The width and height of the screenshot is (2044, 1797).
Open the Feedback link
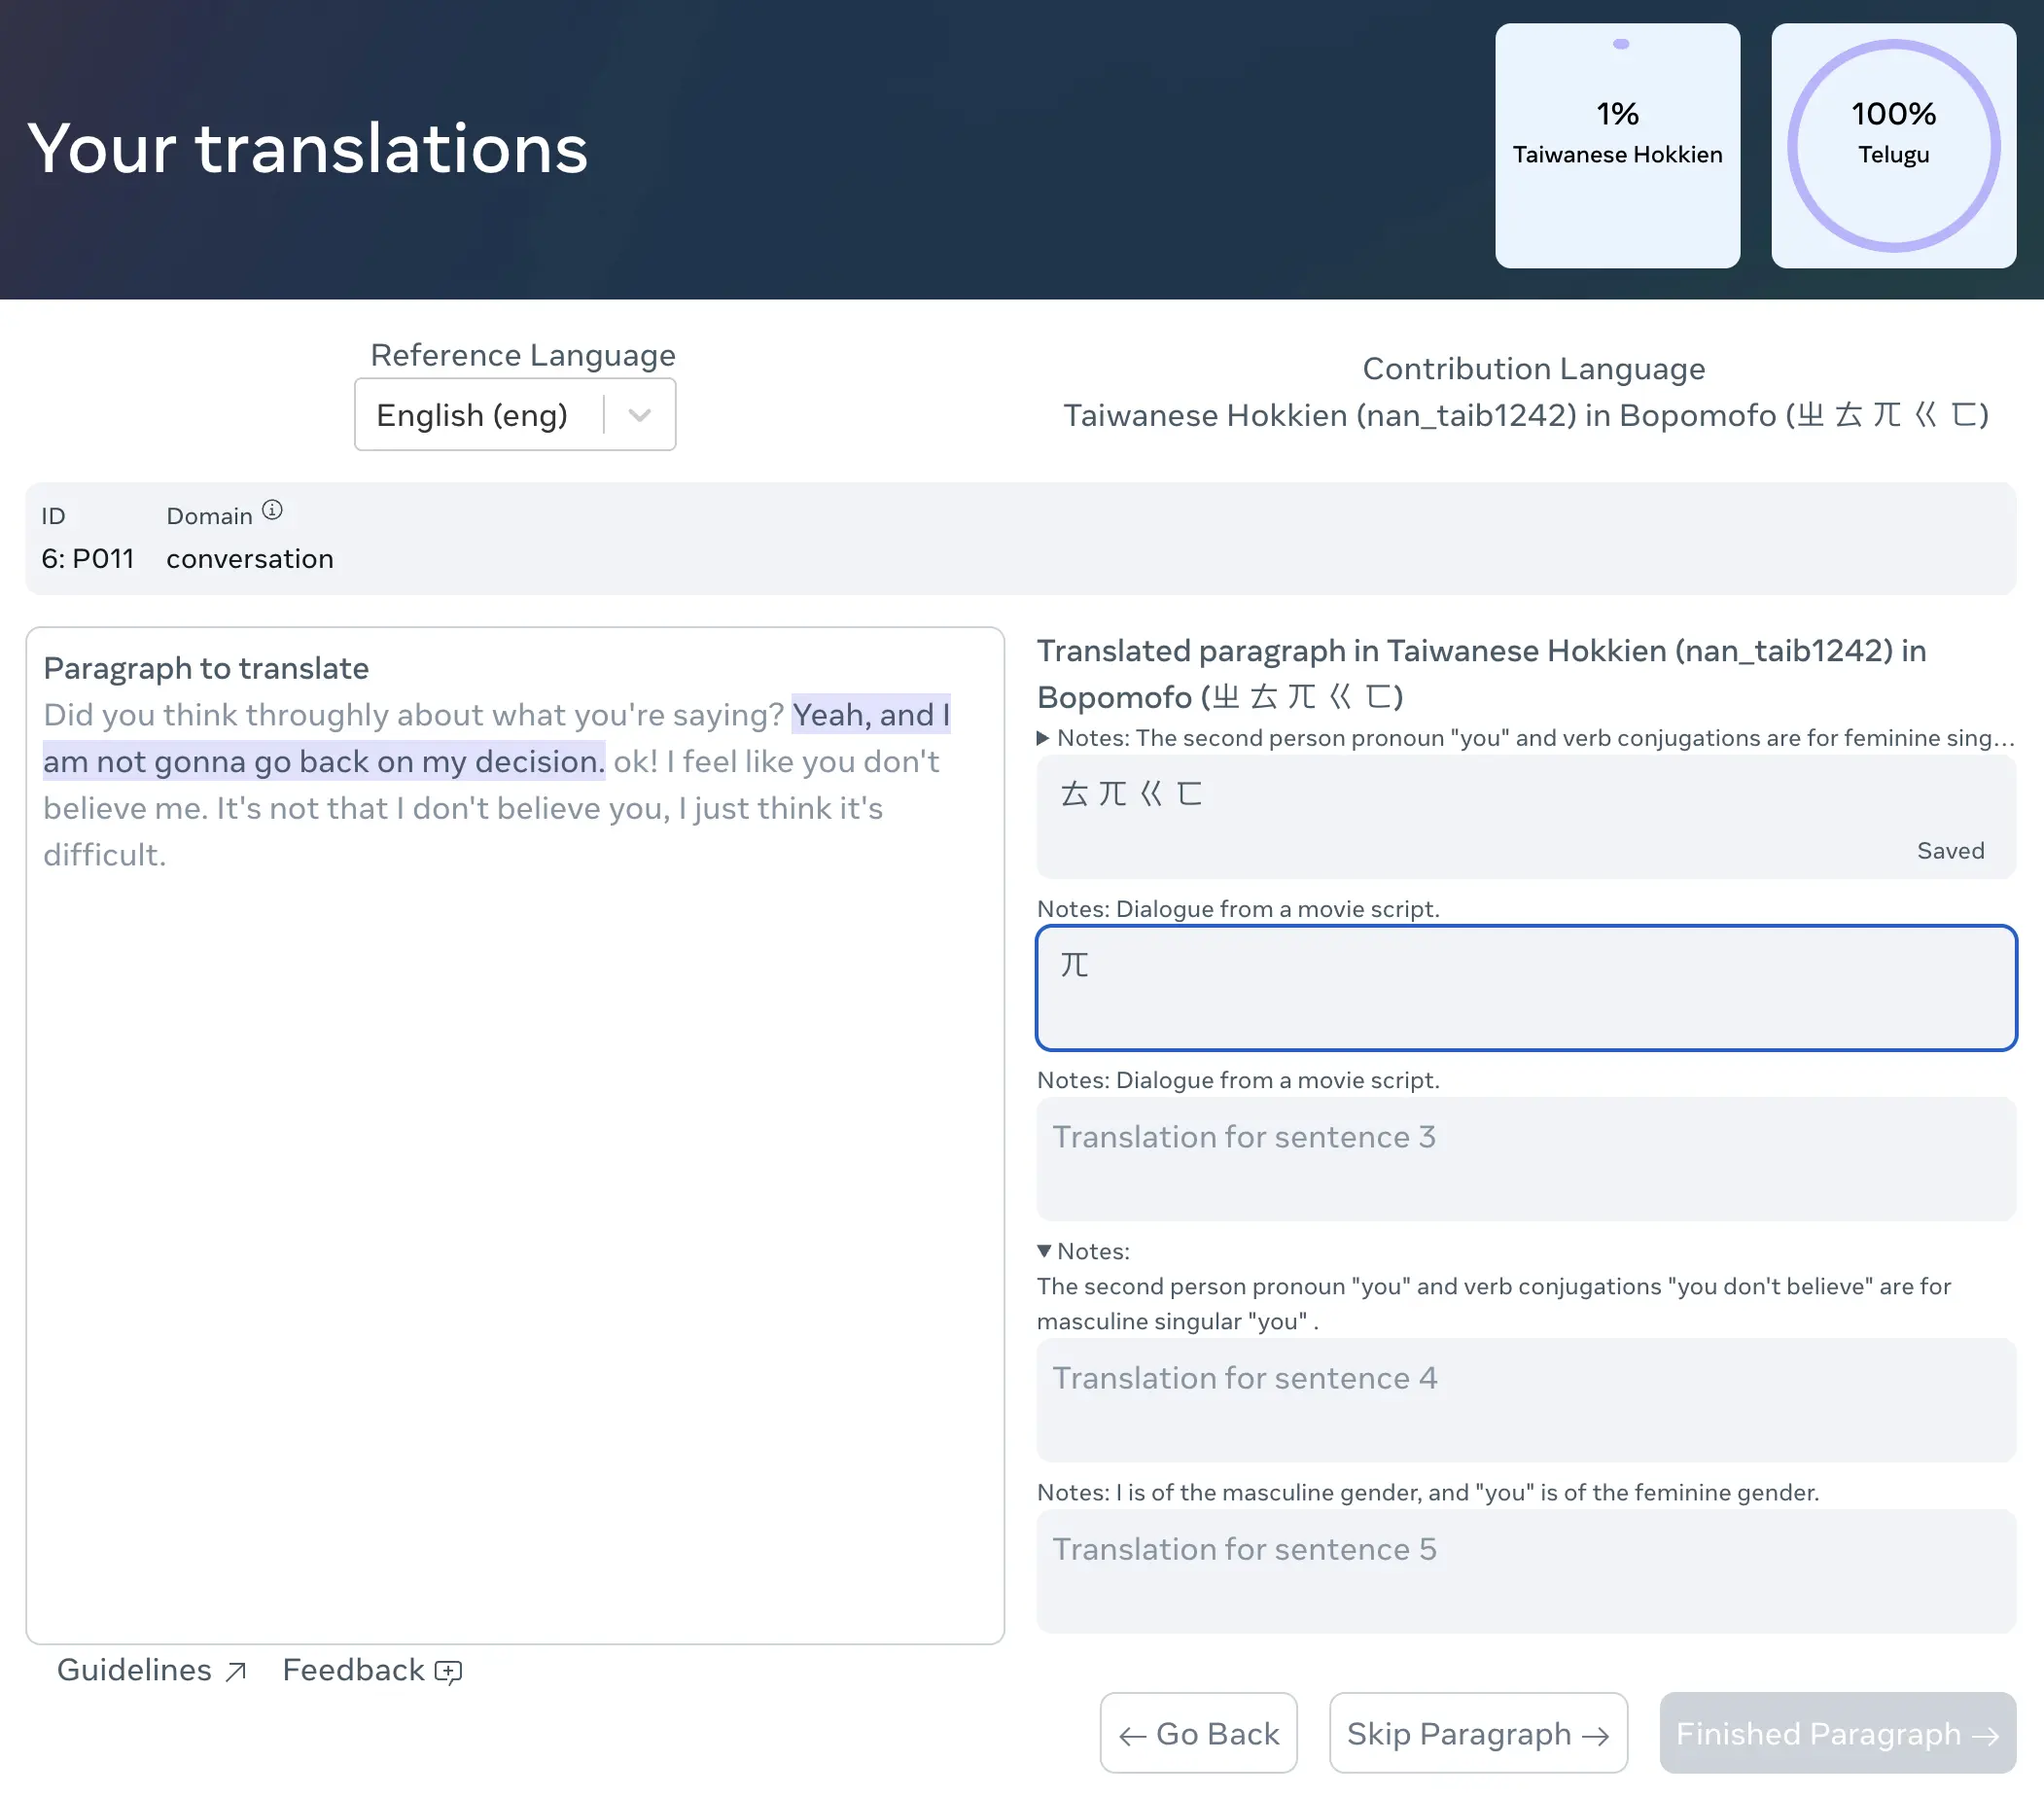pos(354,1670)
